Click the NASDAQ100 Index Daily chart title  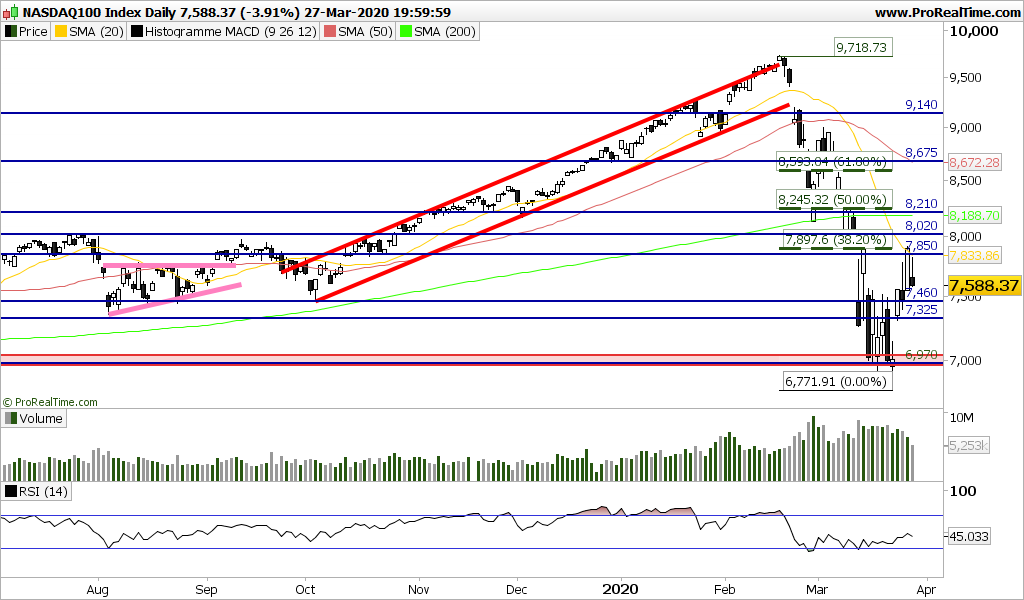coord(236,12)
